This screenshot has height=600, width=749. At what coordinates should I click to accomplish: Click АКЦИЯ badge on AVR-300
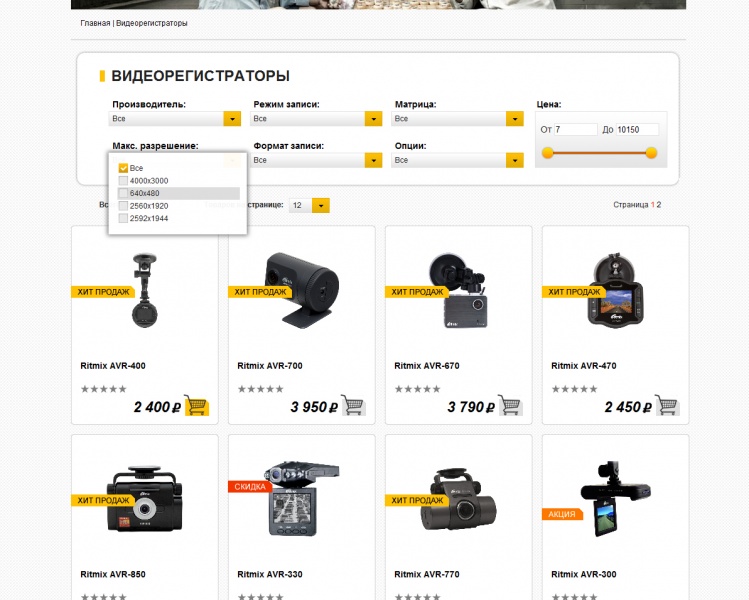[562, 514]
